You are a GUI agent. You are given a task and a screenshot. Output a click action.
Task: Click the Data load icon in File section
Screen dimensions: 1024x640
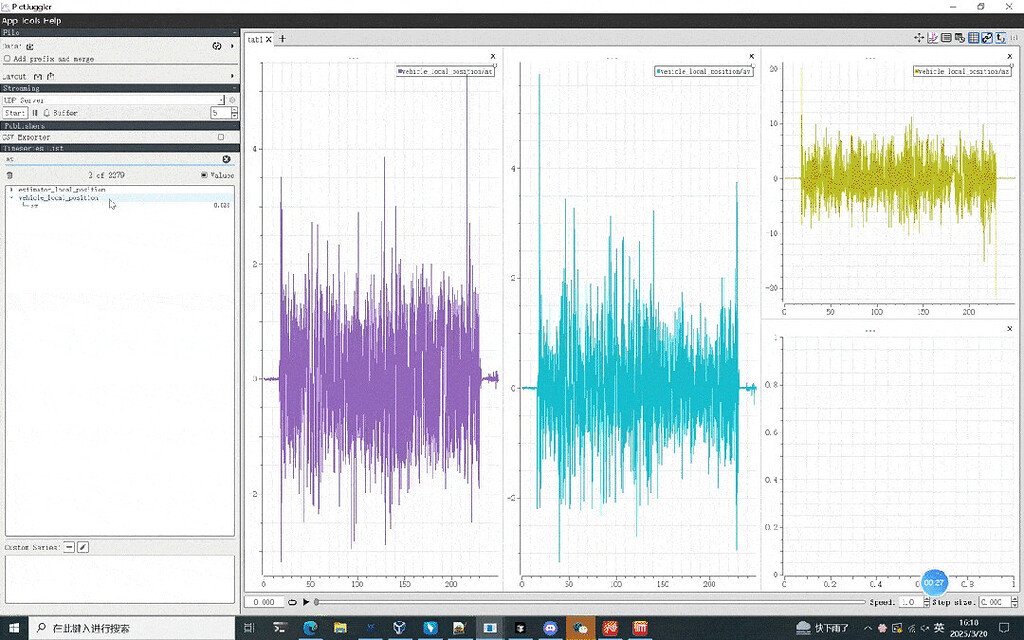click(x=29, y=46)
